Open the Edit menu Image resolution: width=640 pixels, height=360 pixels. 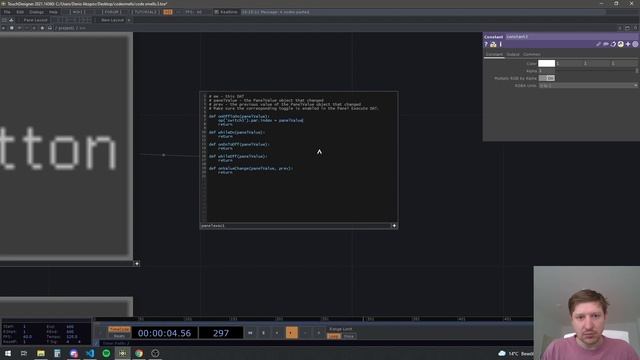(20, 12)
